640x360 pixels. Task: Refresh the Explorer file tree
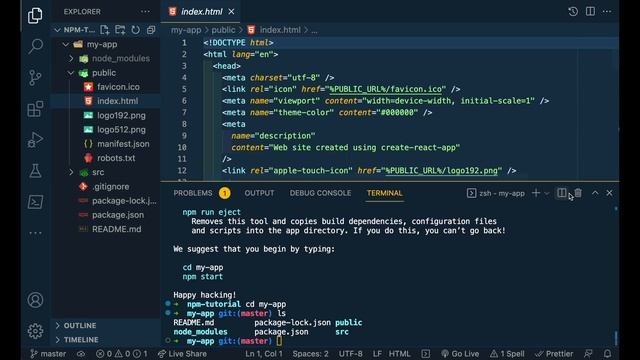point(136,30)
